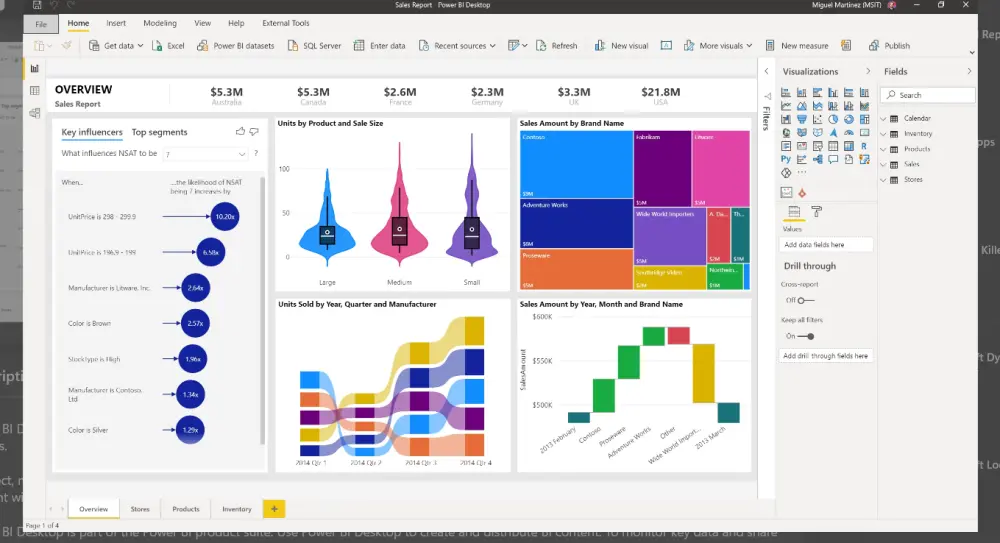Open the format paint roller tab
This screenshot has height=543, width=1000.
pyautogui.click(x=816, y=211)
